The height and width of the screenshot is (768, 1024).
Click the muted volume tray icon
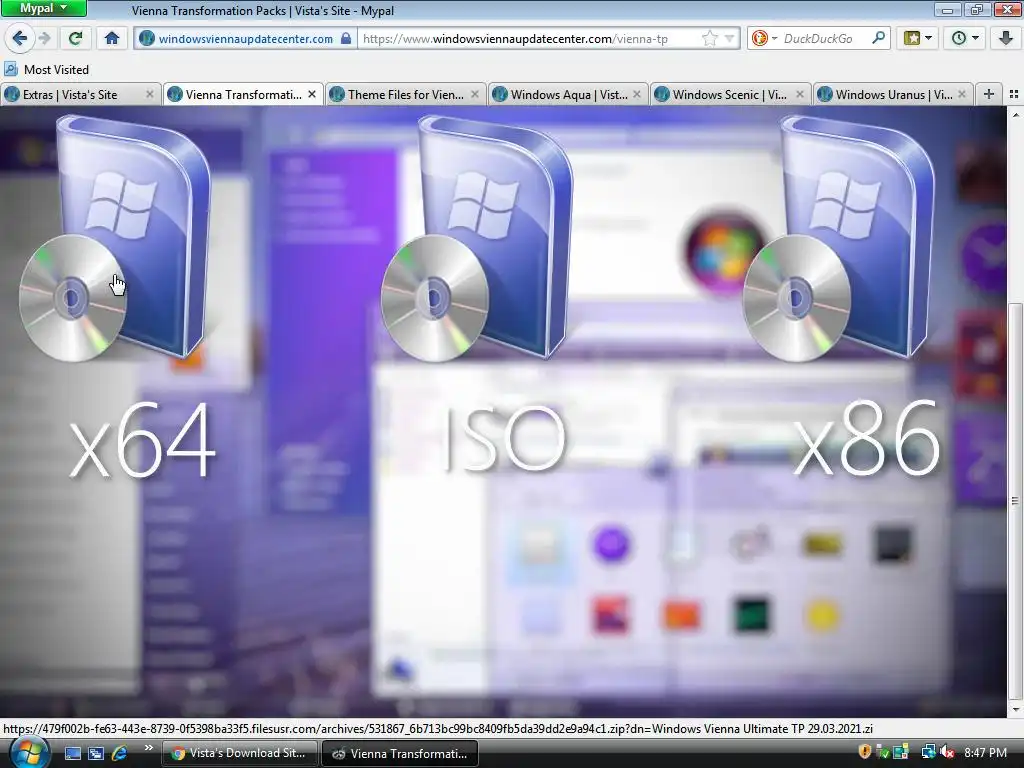click(x=946, y=752)
